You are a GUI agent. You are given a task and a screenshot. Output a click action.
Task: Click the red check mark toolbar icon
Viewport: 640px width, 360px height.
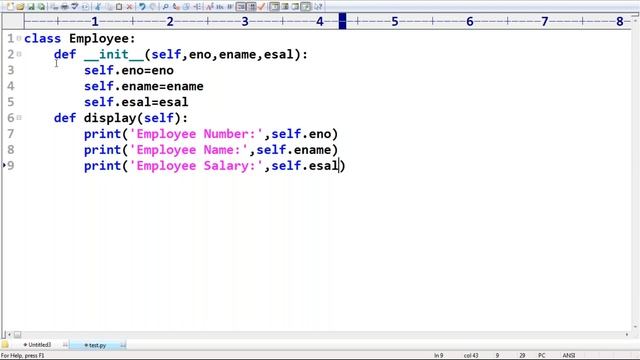262,7
